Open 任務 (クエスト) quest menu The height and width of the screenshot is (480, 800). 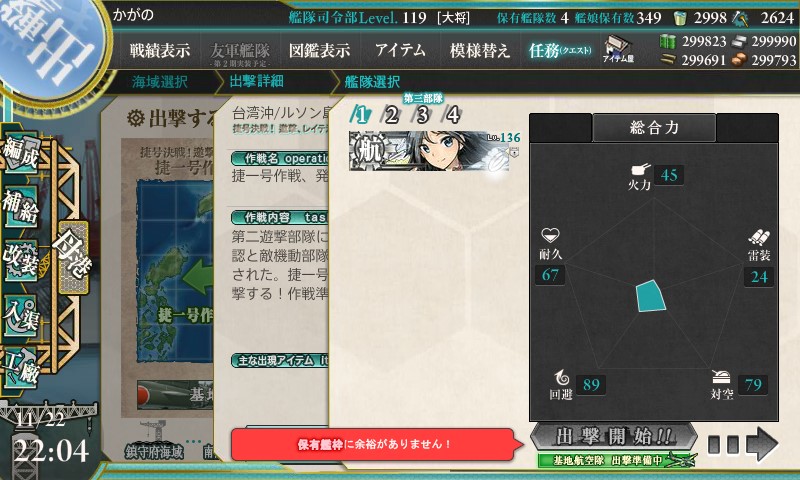coord(560,50)
